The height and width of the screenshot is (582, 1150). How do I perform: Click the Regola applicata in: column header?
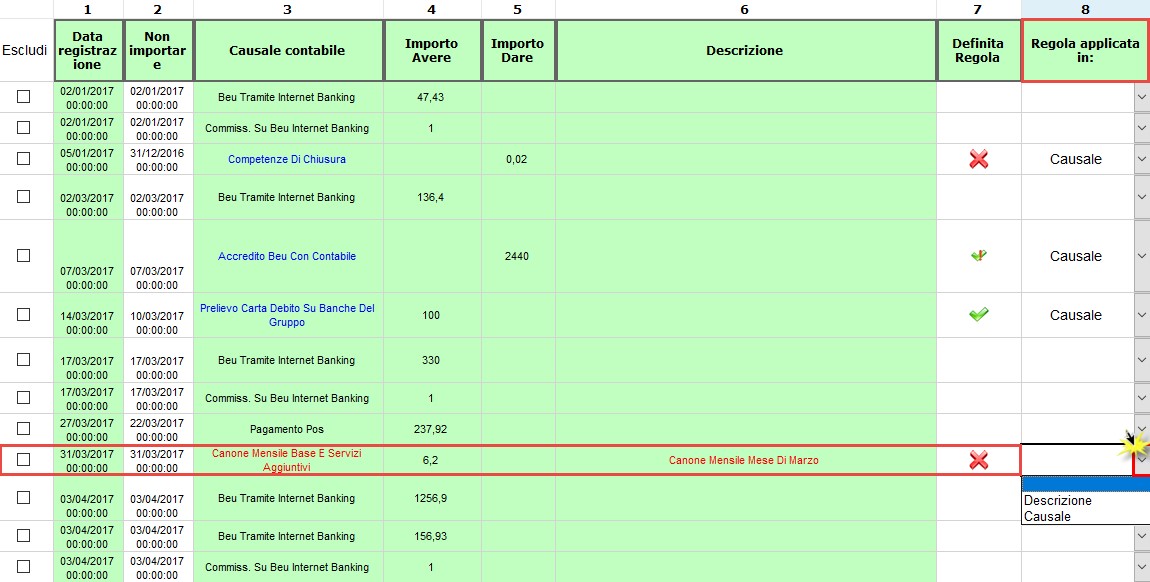1085,51
